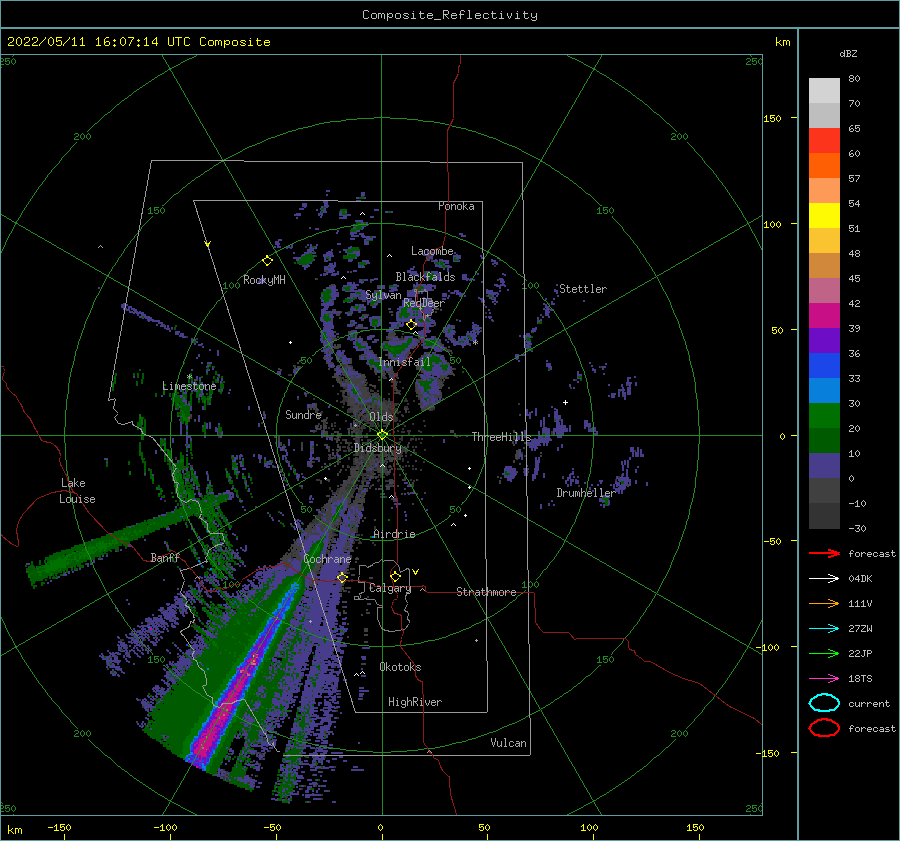Screen dimensions: 900x841
Task: Click the dBZ legend heading
Action: 848,53
